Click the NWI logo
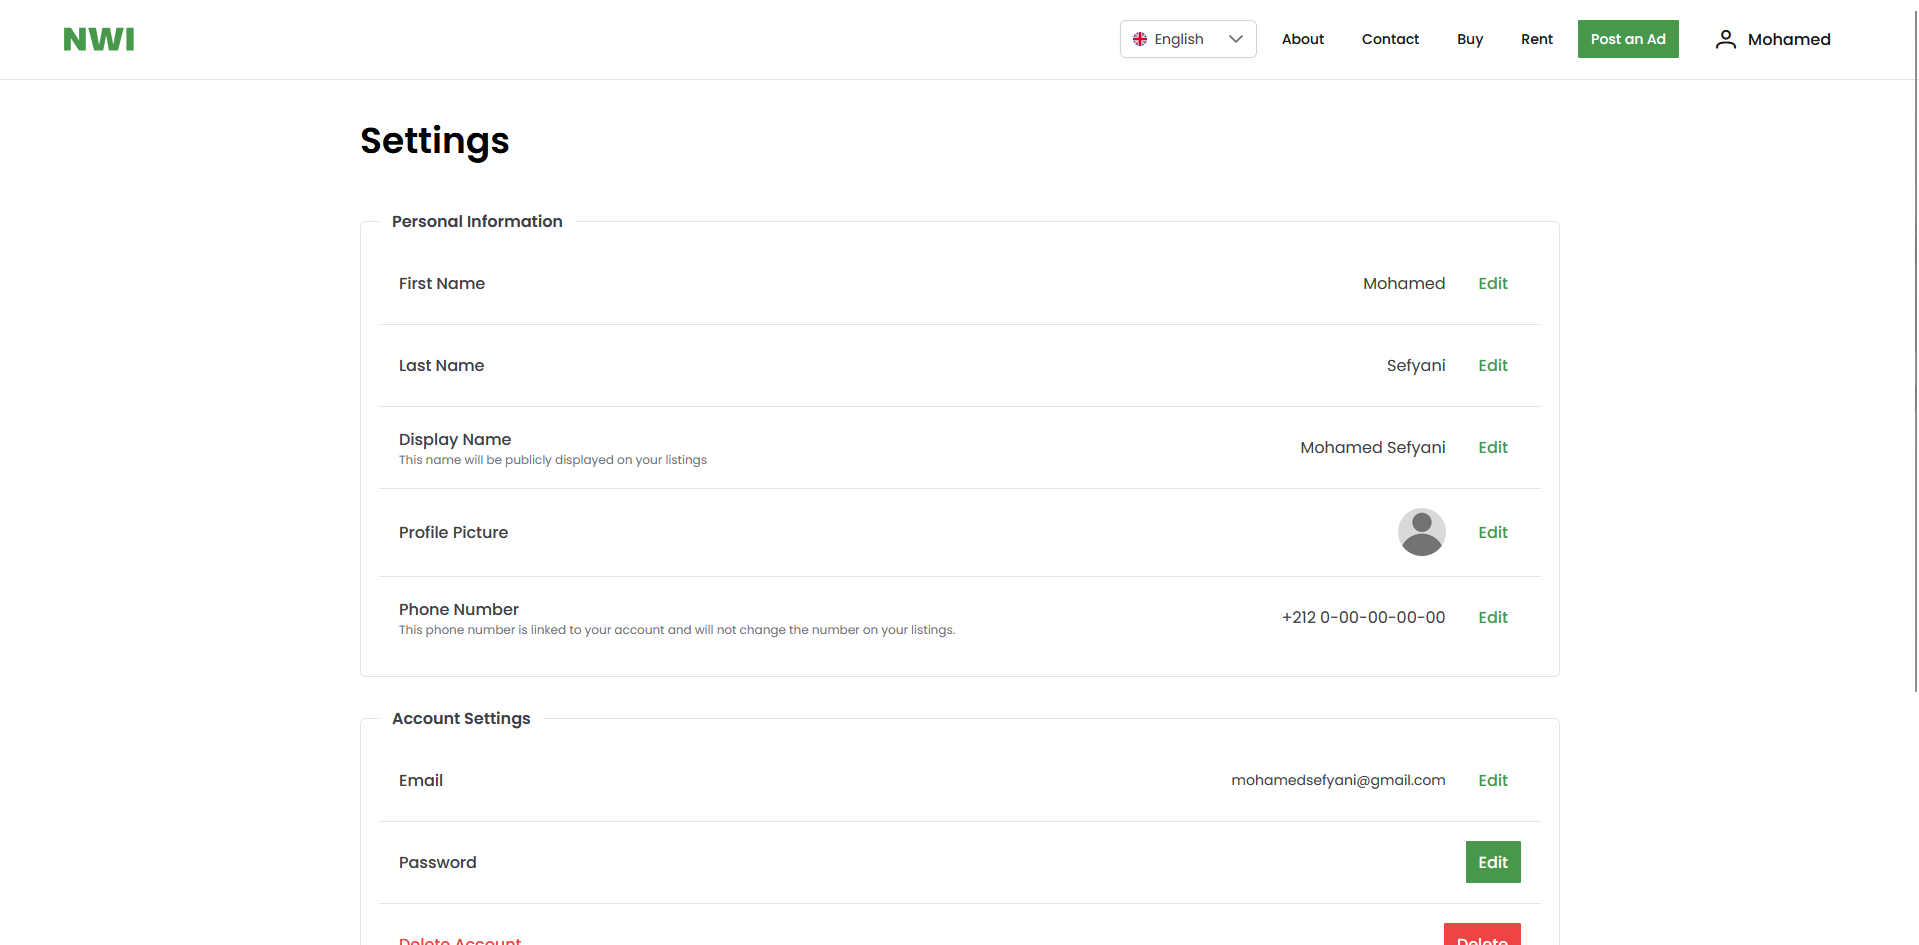 click(98, 39)
